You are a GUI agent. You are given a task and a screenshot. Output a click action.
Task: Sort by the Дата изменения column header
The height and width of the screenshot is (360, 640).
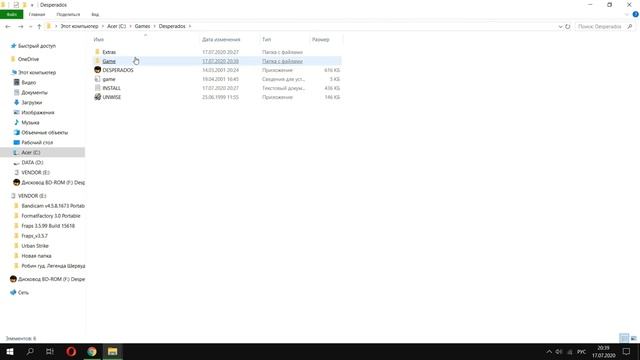[x=221, y=40]
